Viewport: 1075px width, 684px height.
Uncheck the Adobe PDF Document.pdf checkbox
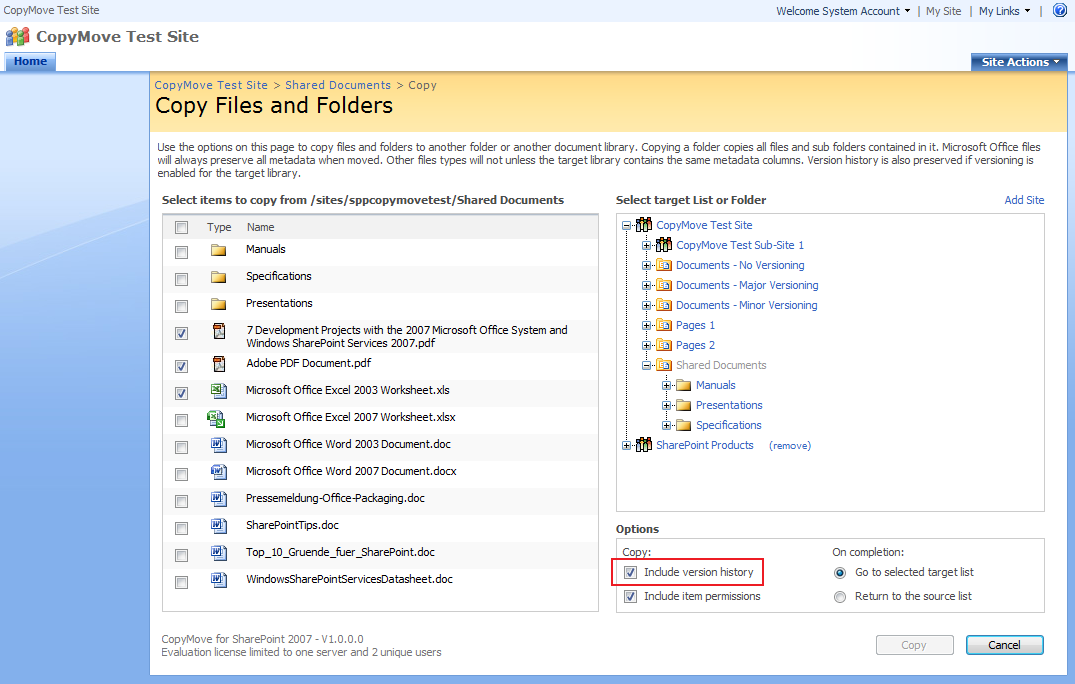(181, 366)
